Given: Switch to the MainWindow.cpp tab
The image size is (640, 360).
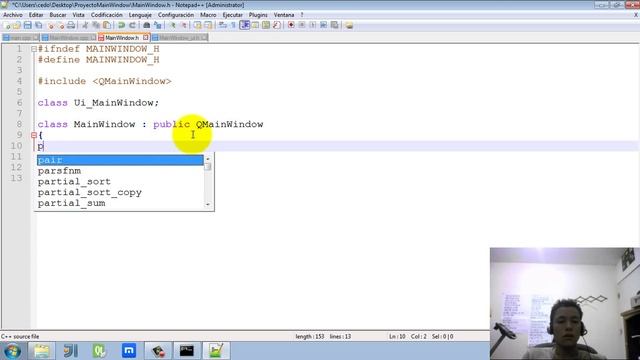Looking at the screenshot, I should point(69,38).
